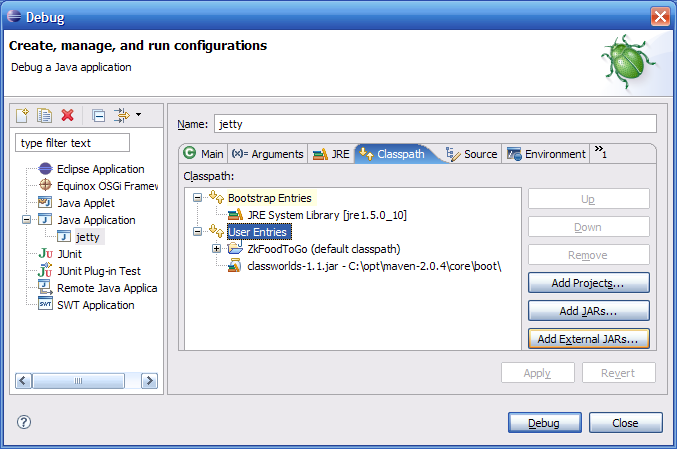
Task: Select Bootstrap Entries in classpath
Action: tap(270, 198)
